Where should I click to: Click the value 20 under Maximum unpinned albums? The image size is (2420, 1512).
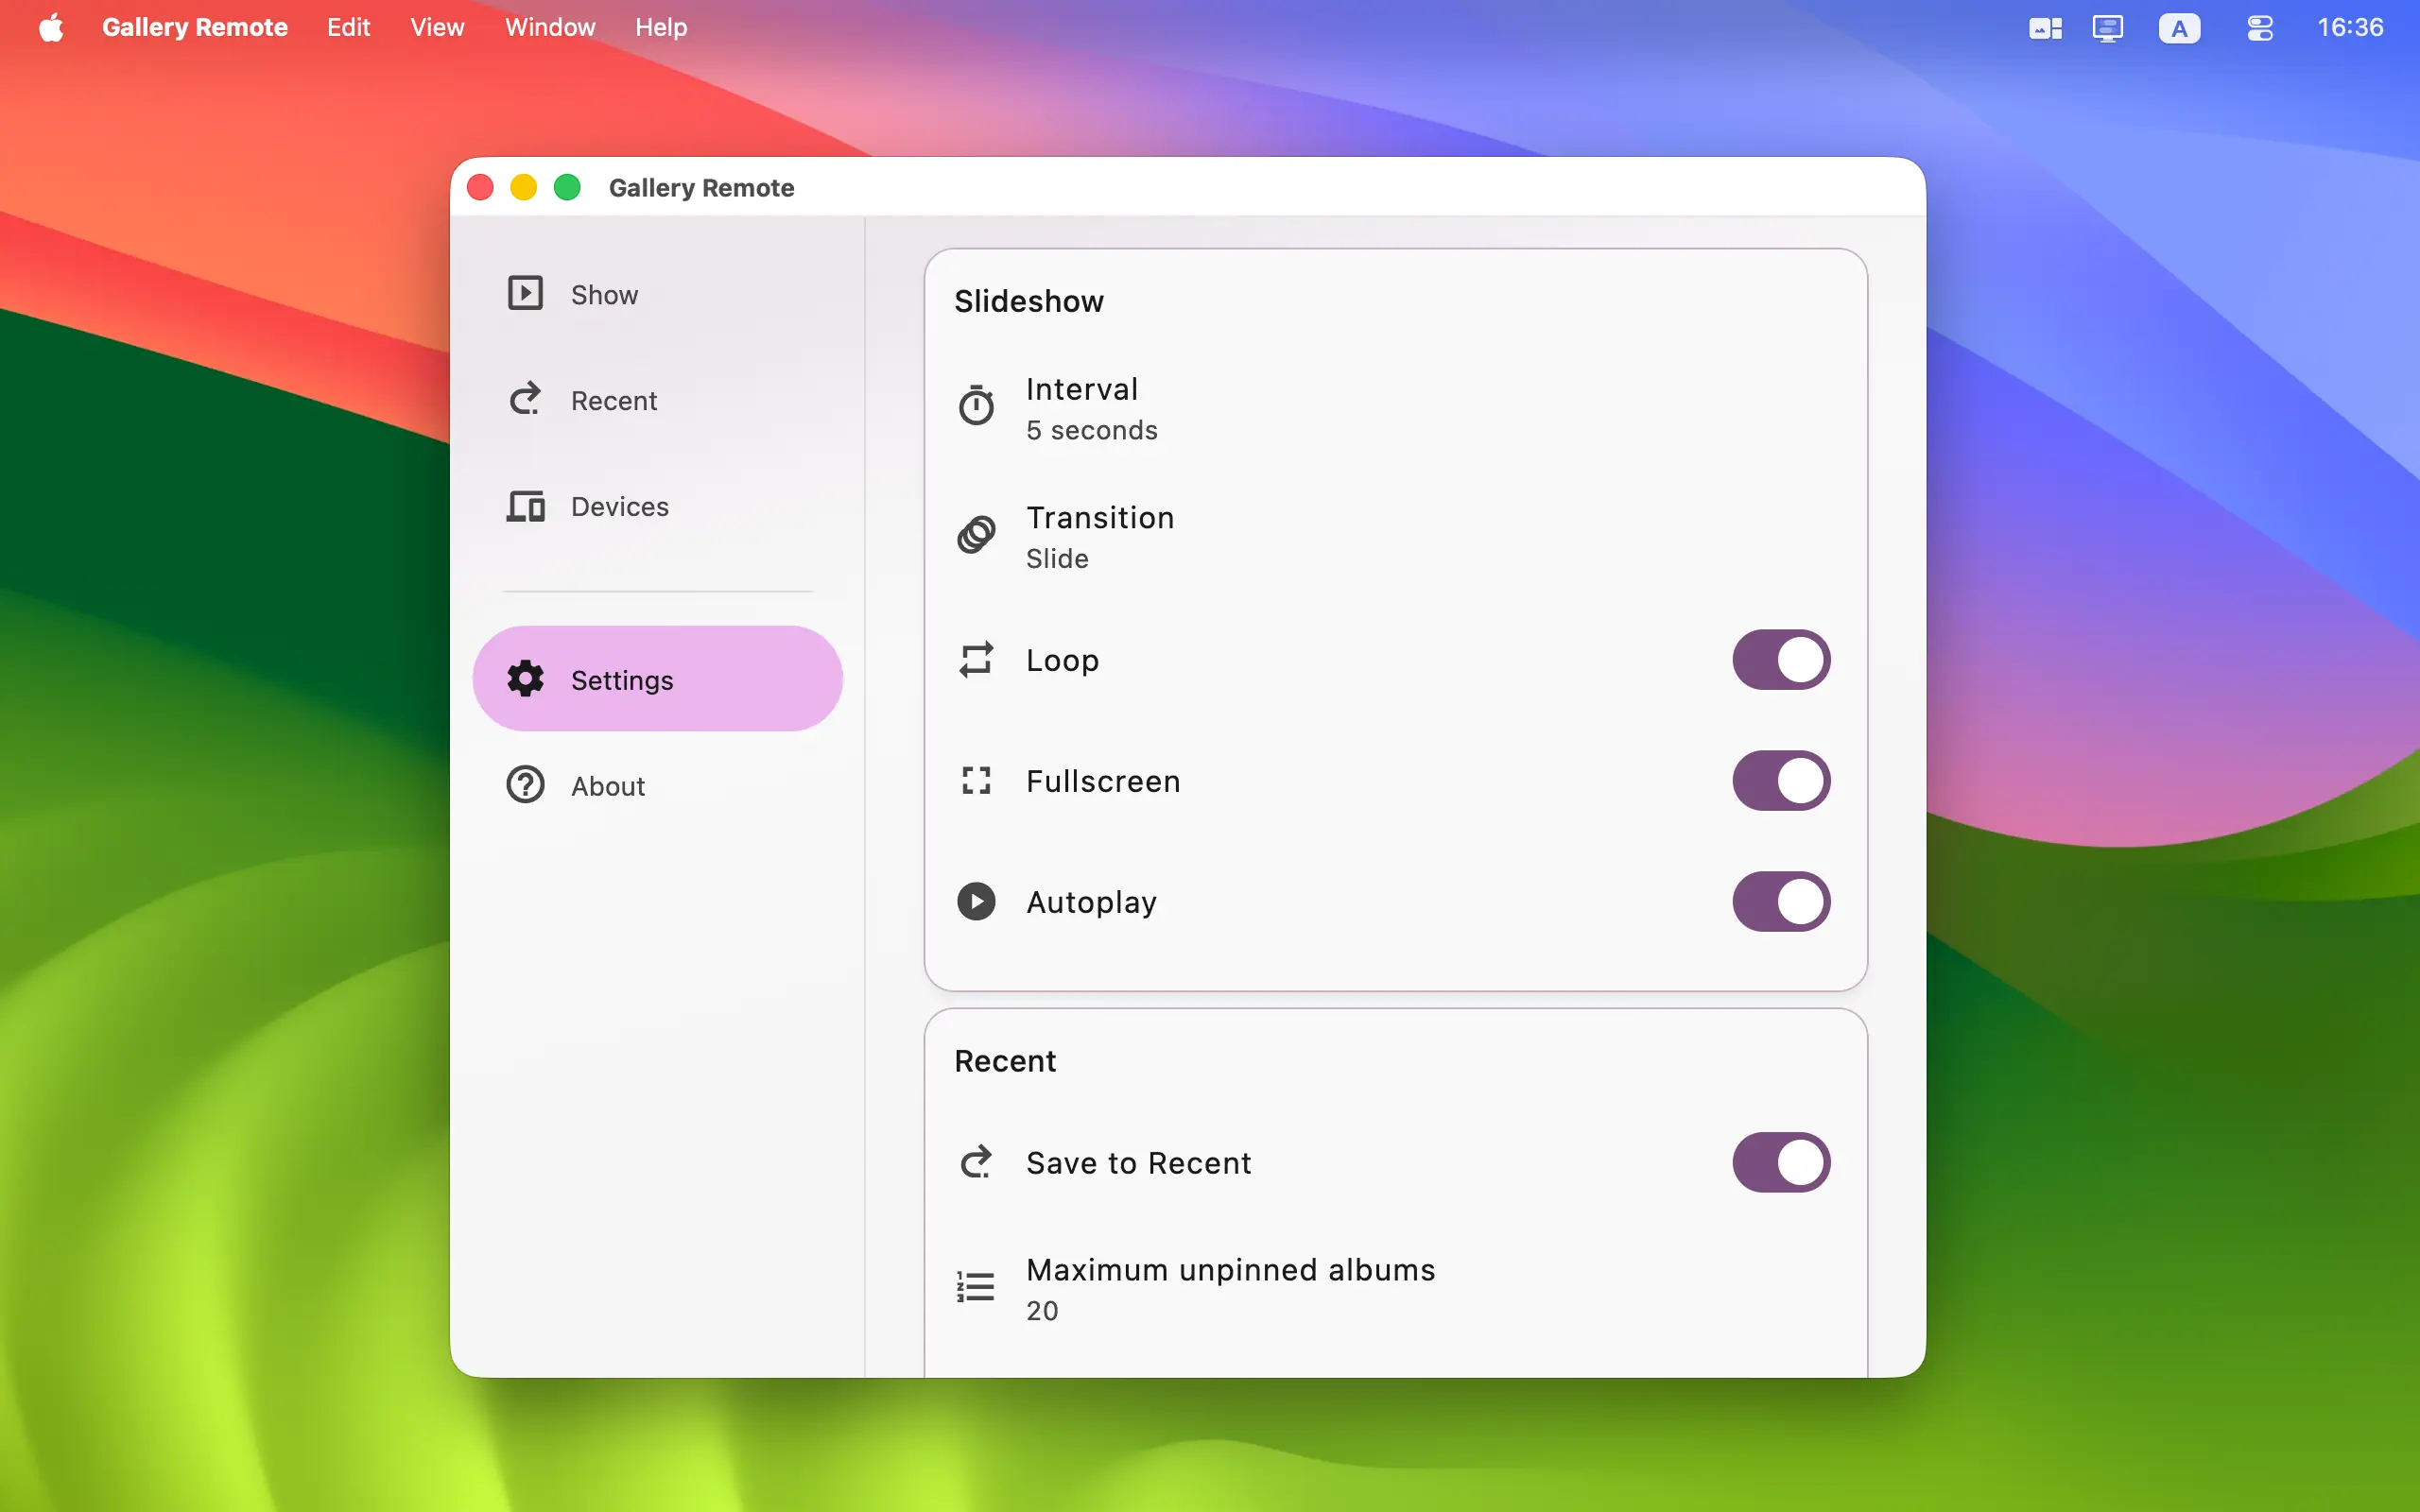(1041, 1310)
